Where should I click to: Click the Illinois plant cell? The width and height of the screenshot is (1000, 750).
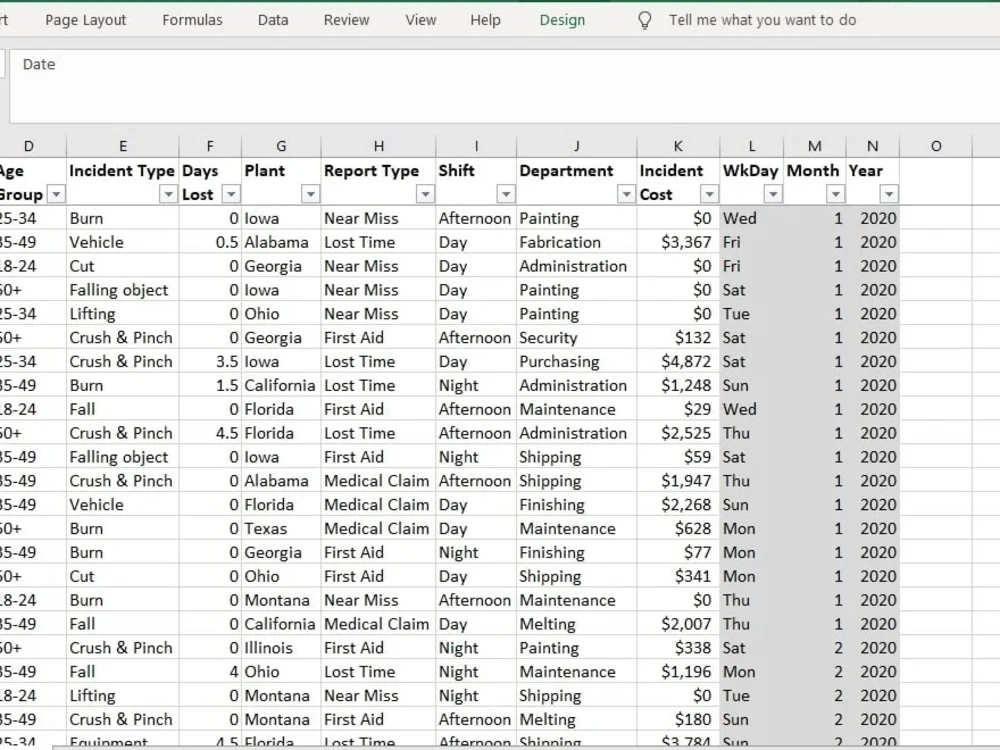(x=281, y=648)
